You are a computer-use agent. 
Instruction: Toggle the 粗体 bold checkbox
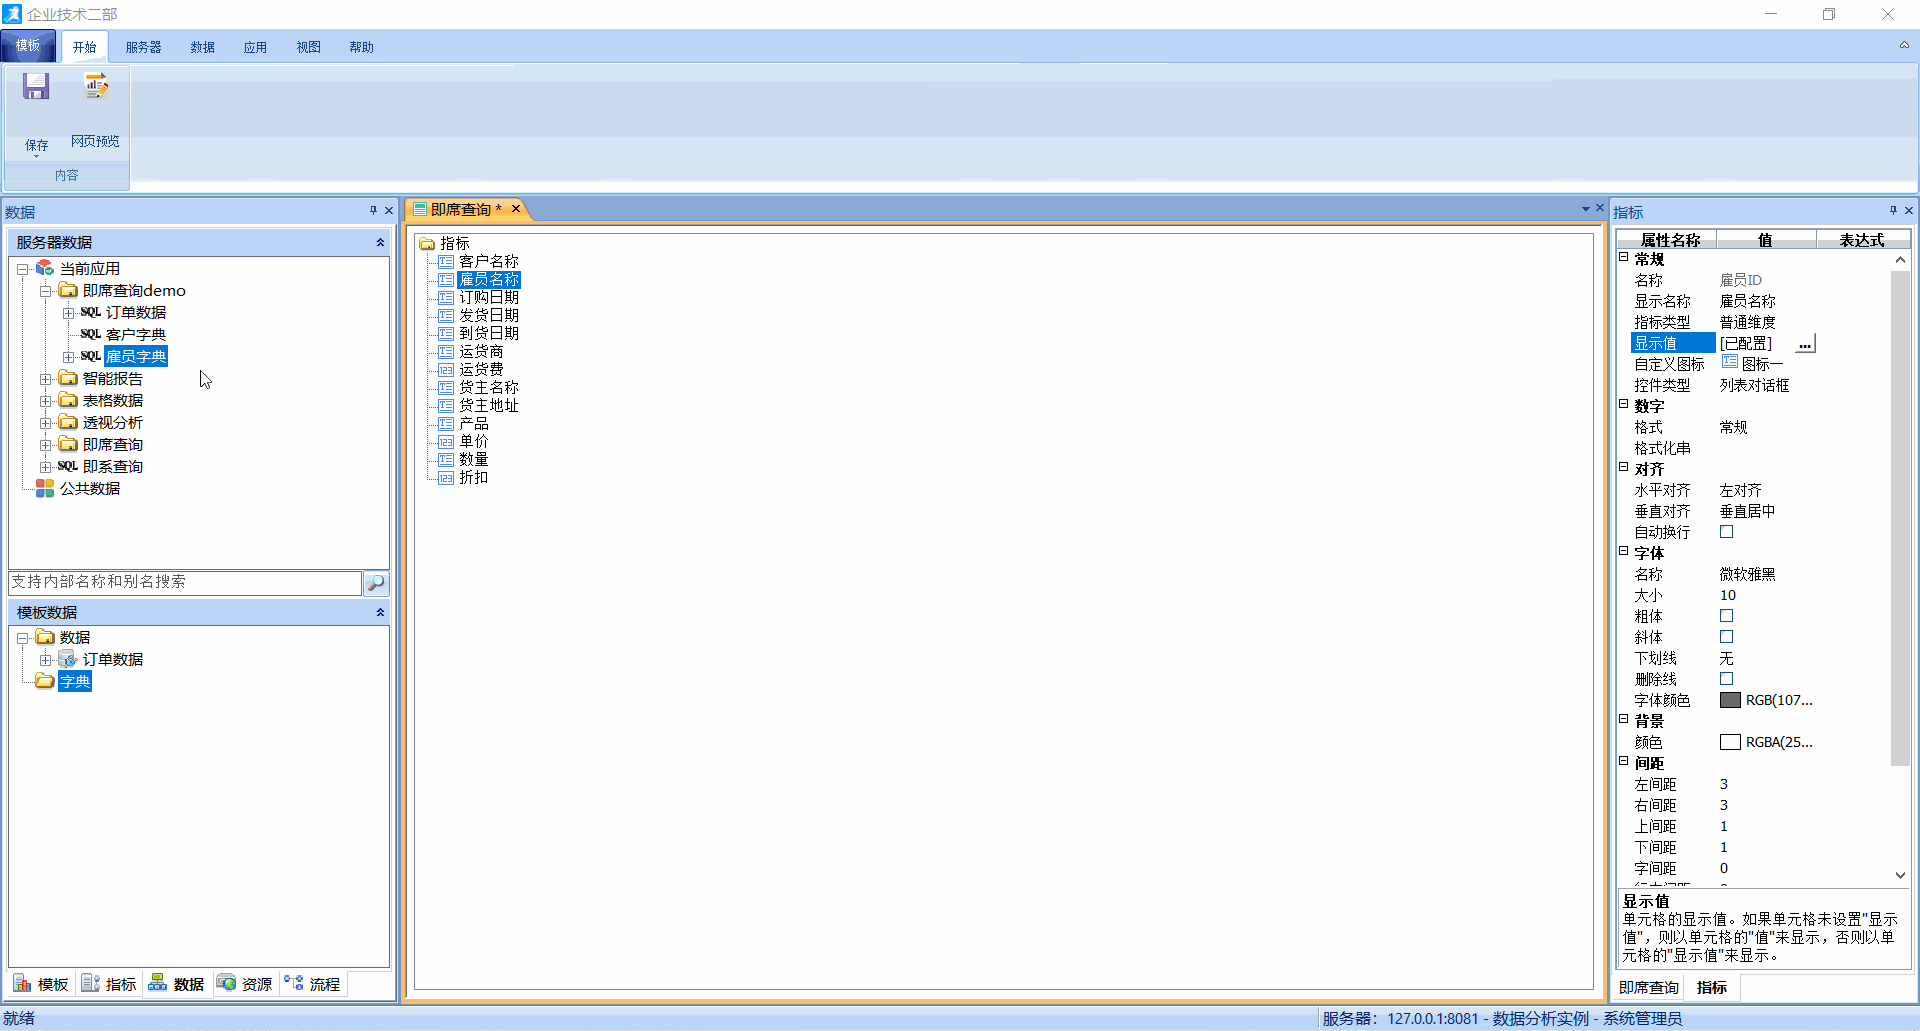[1726, 616]
